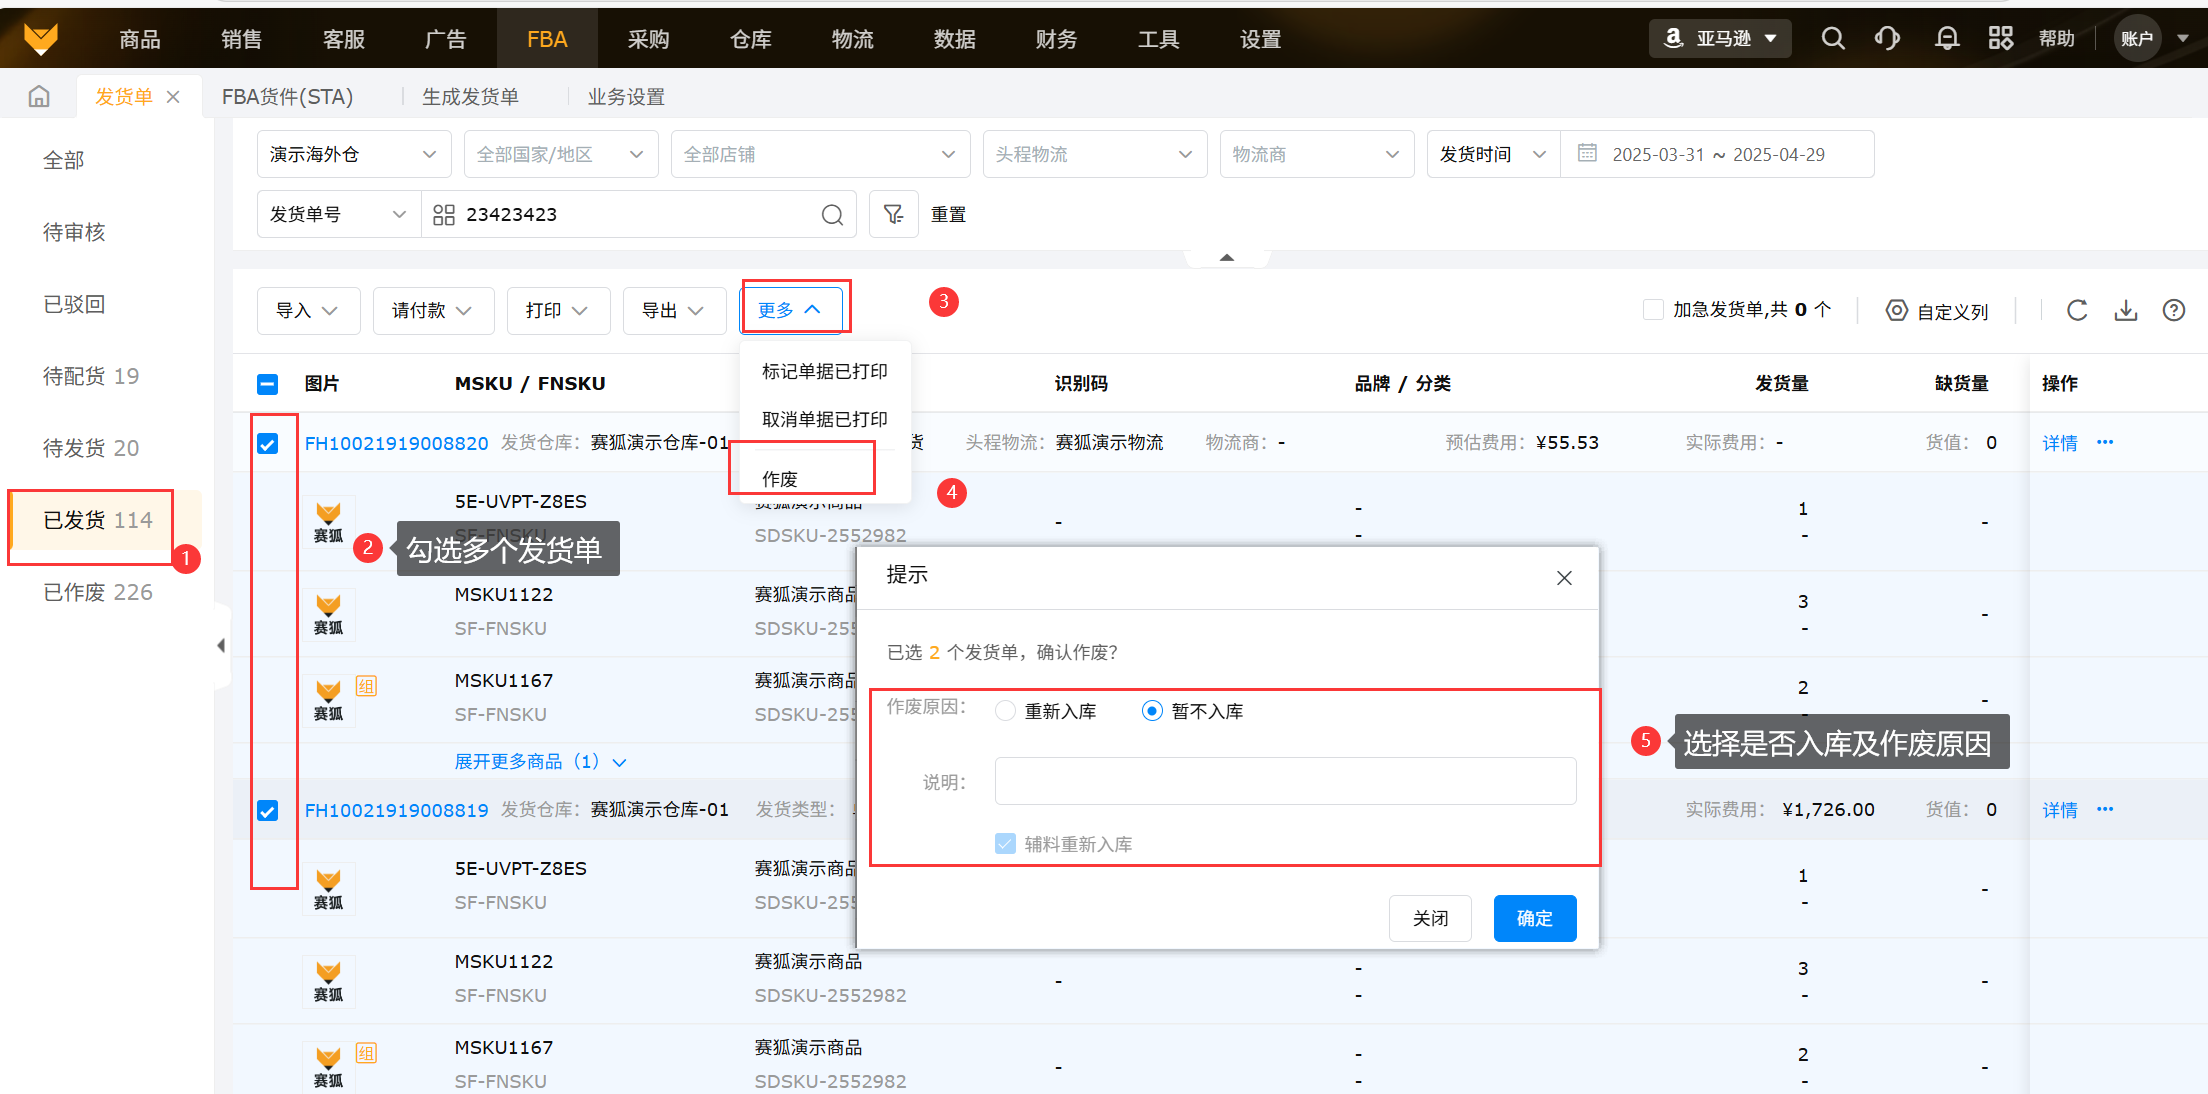Toggle the 加急发货单 checkbox

[x=1653, y=310]
